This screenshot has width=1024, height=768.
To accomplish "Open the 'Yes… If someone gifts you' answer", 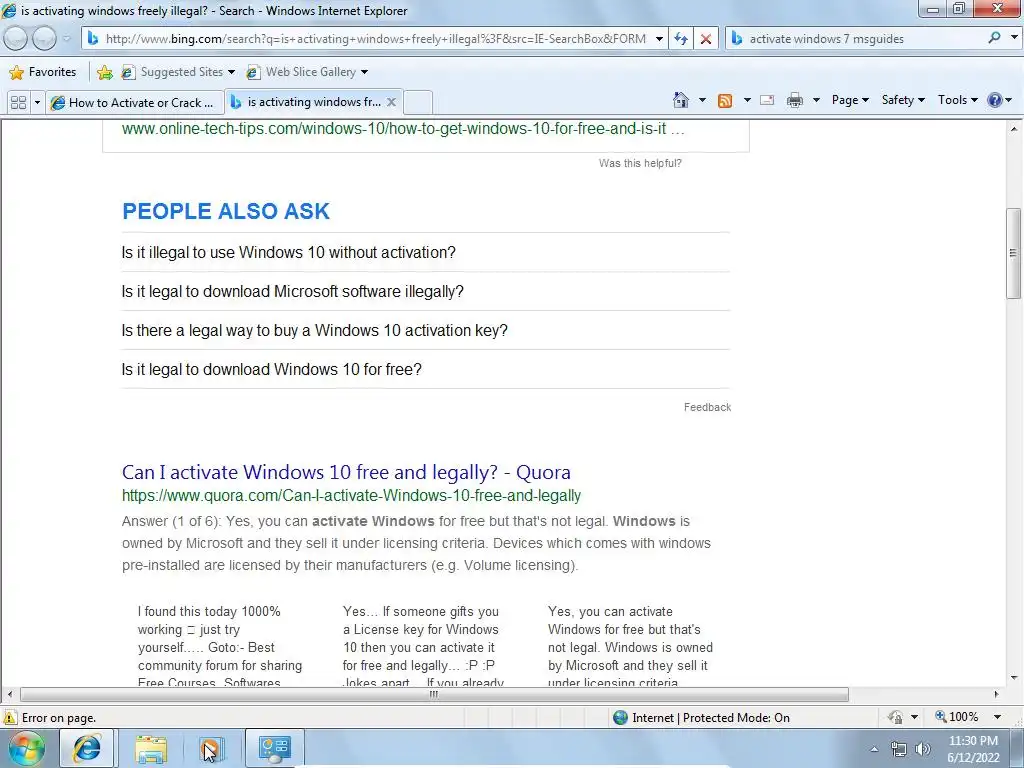I will (423, 647).
